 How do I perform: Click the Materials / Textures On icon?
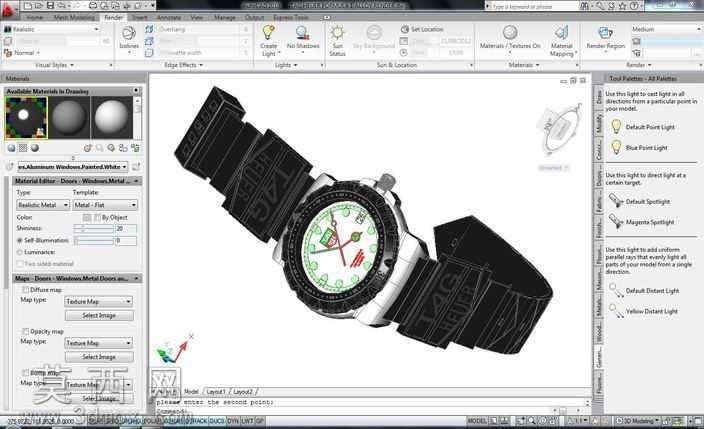click(x=510, y=32)
